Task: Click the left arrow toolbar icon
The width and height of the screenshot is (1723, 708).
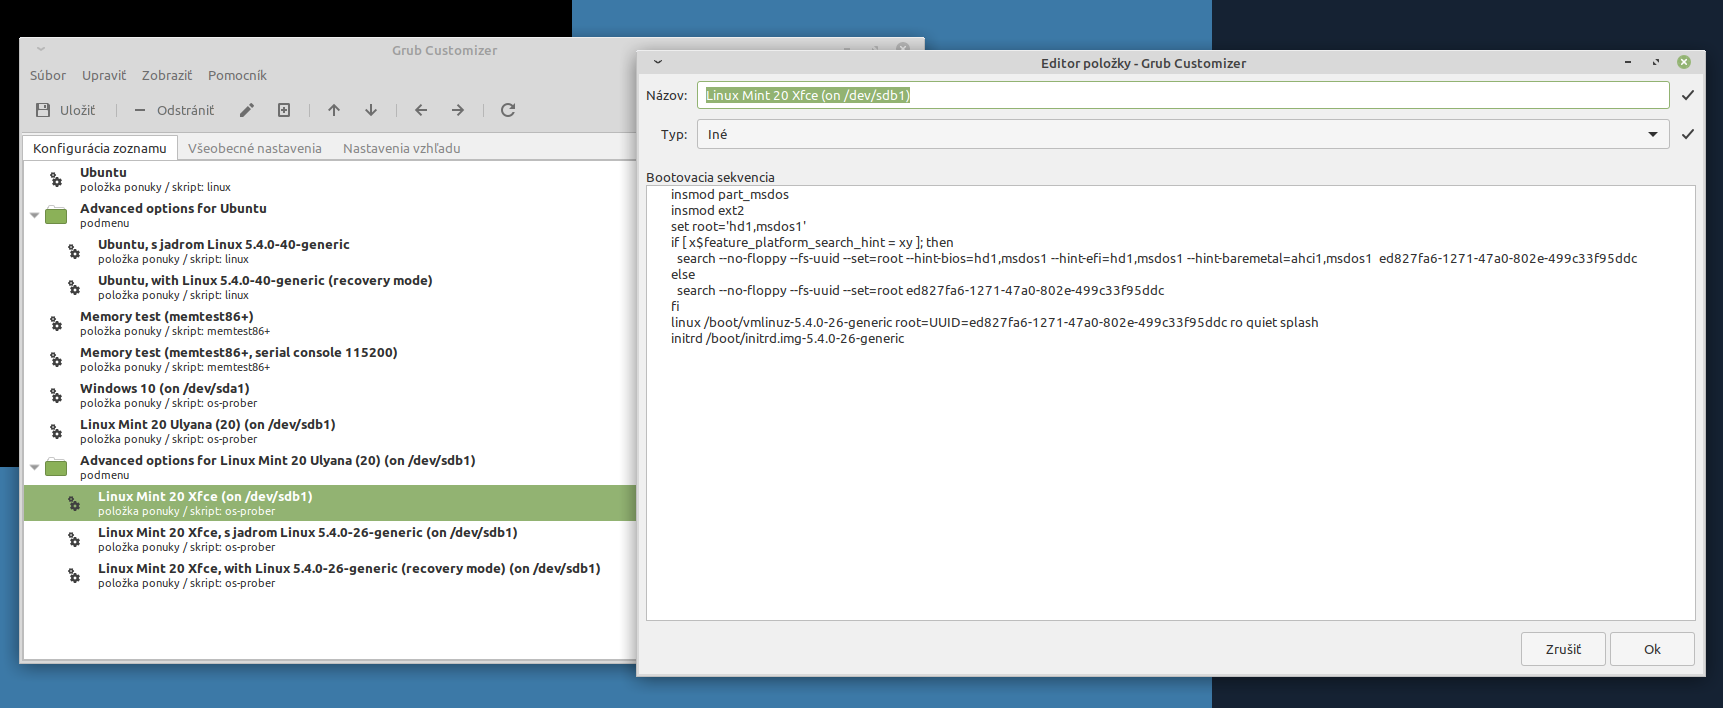Action: (x=421, y=110)
